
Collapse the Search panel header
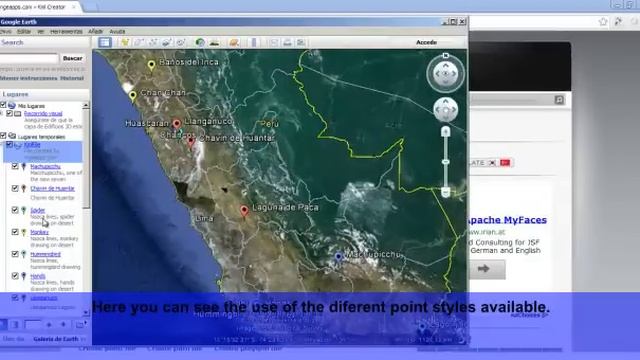pyautogui.click(x=44, y=42)
